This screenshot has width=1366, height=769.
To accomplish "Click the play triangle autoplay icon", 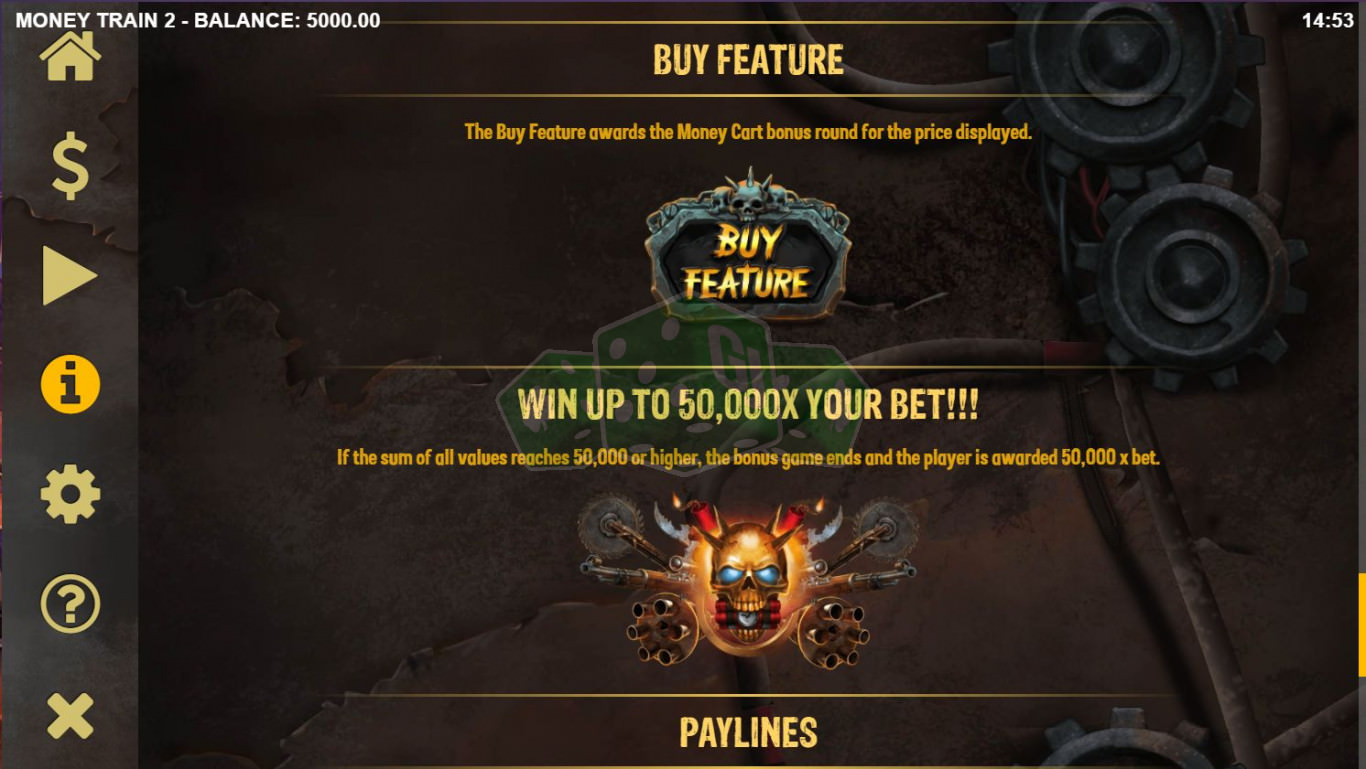I will click(x=70, y=276).
